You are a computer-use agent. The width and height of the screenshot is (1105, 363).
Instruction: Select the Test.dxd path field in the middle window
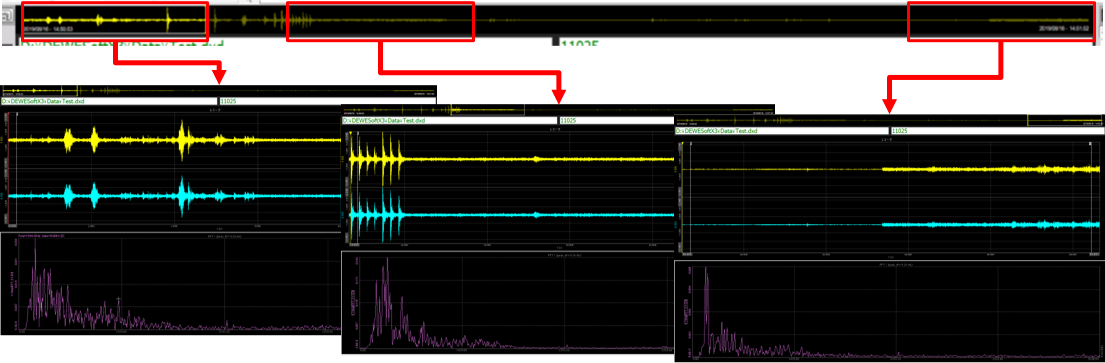point(450,121)
